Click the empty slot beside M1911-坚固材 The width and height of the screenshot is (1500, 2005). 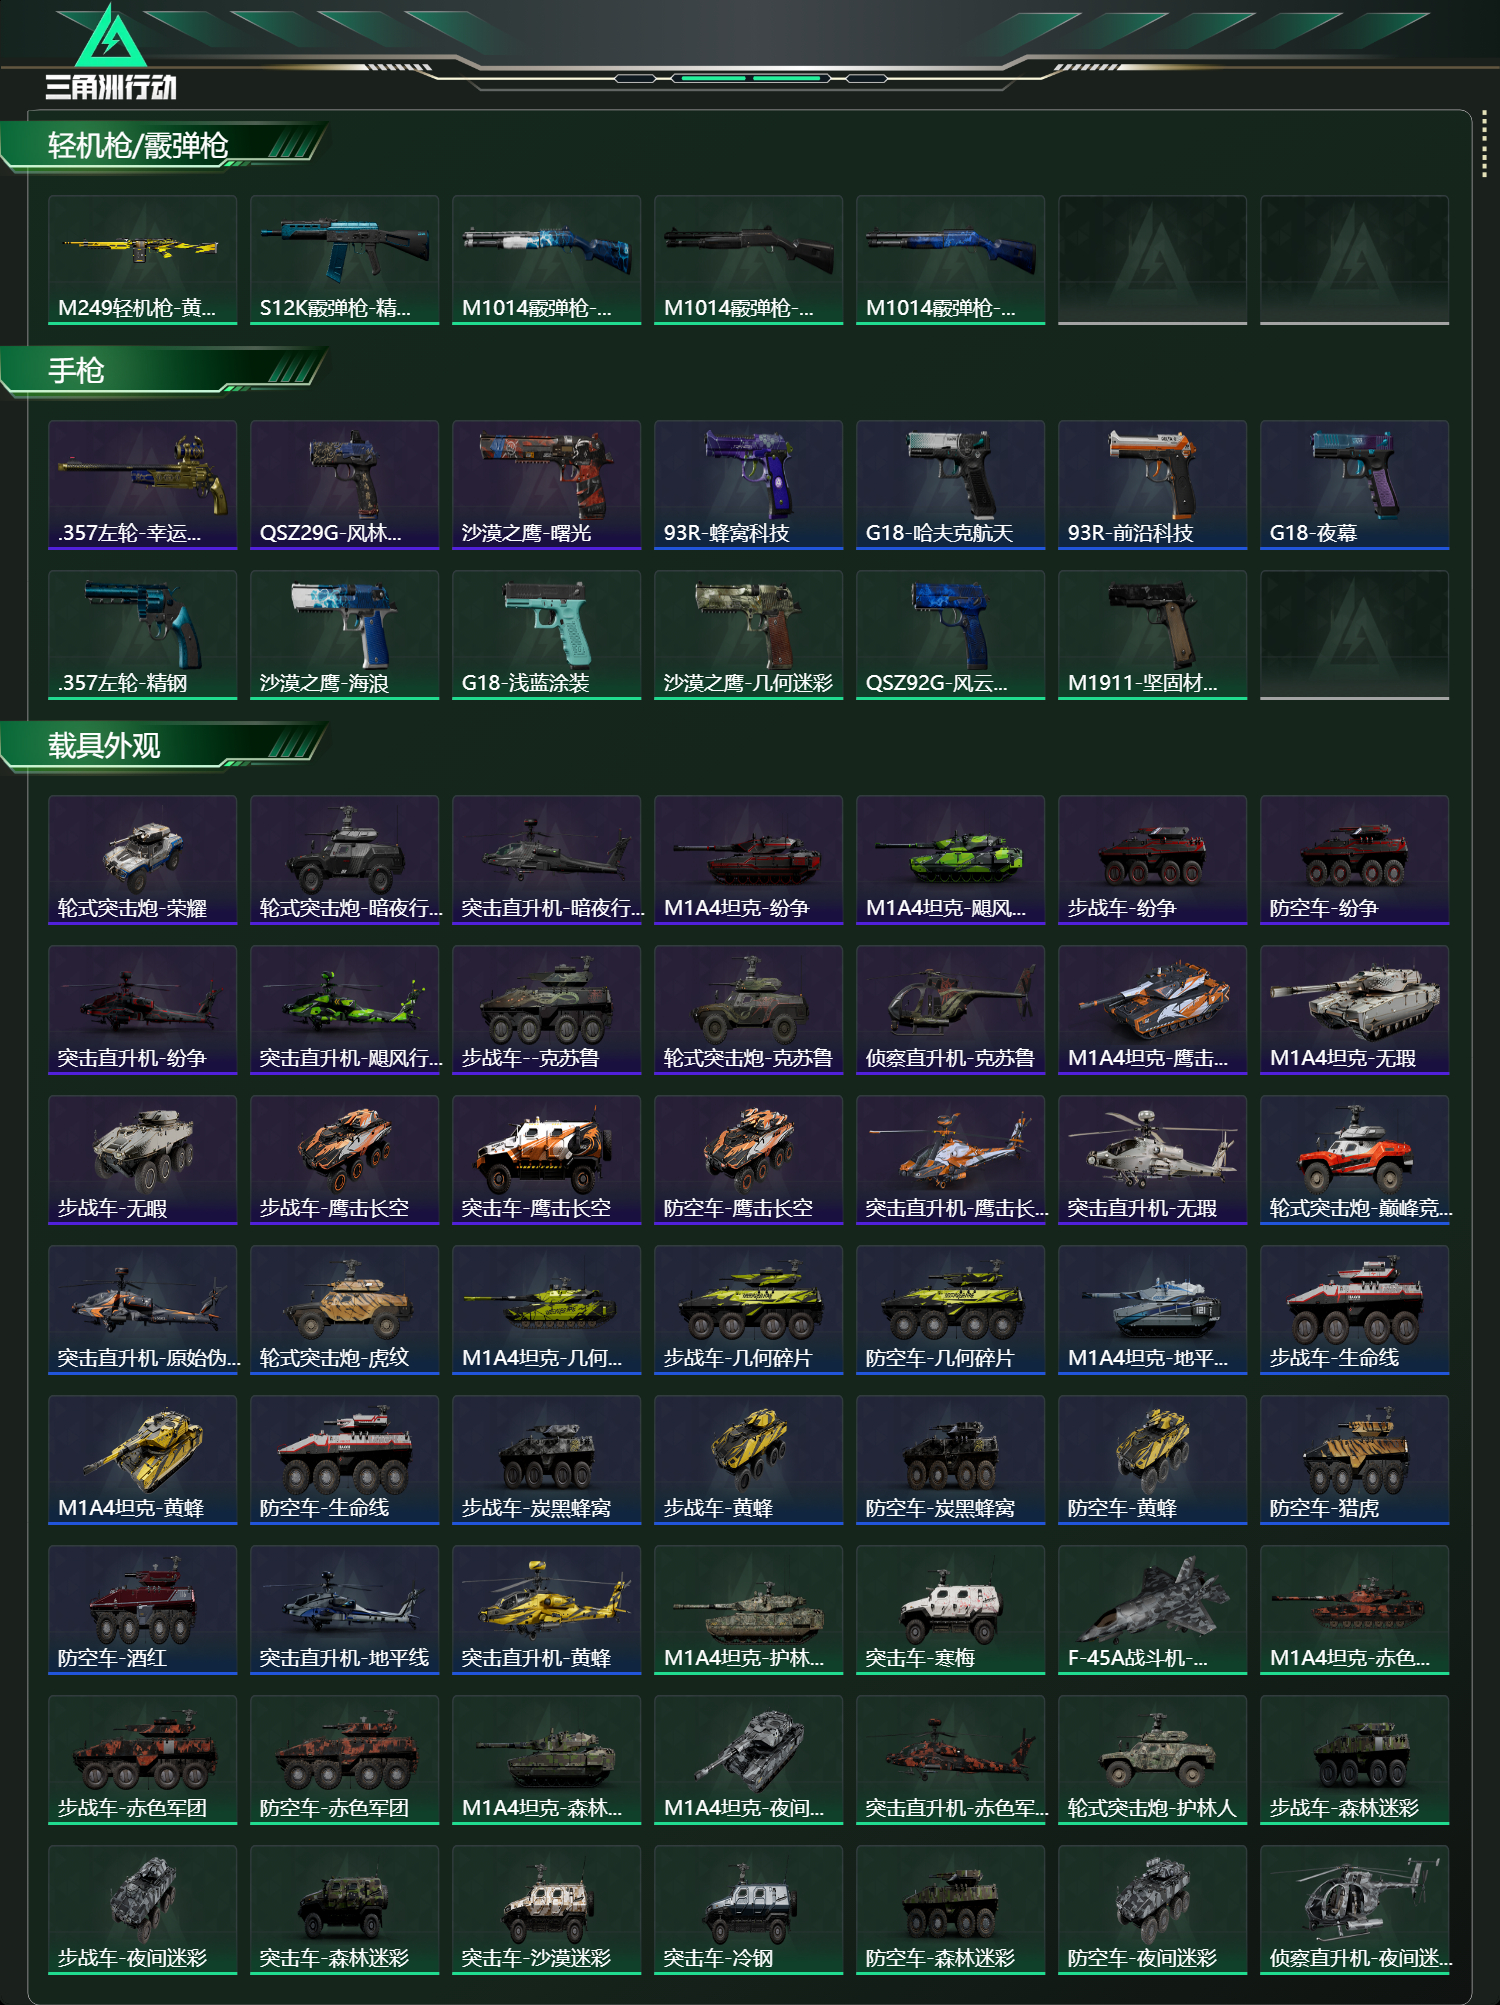(x=1354, y=635)
